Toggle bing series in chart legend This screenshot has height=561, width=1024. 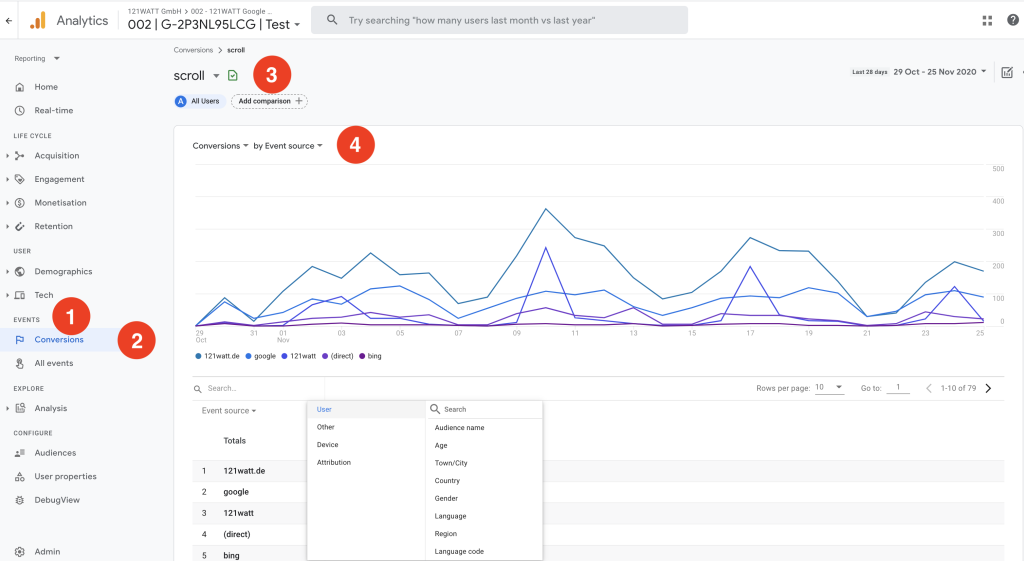369,356
